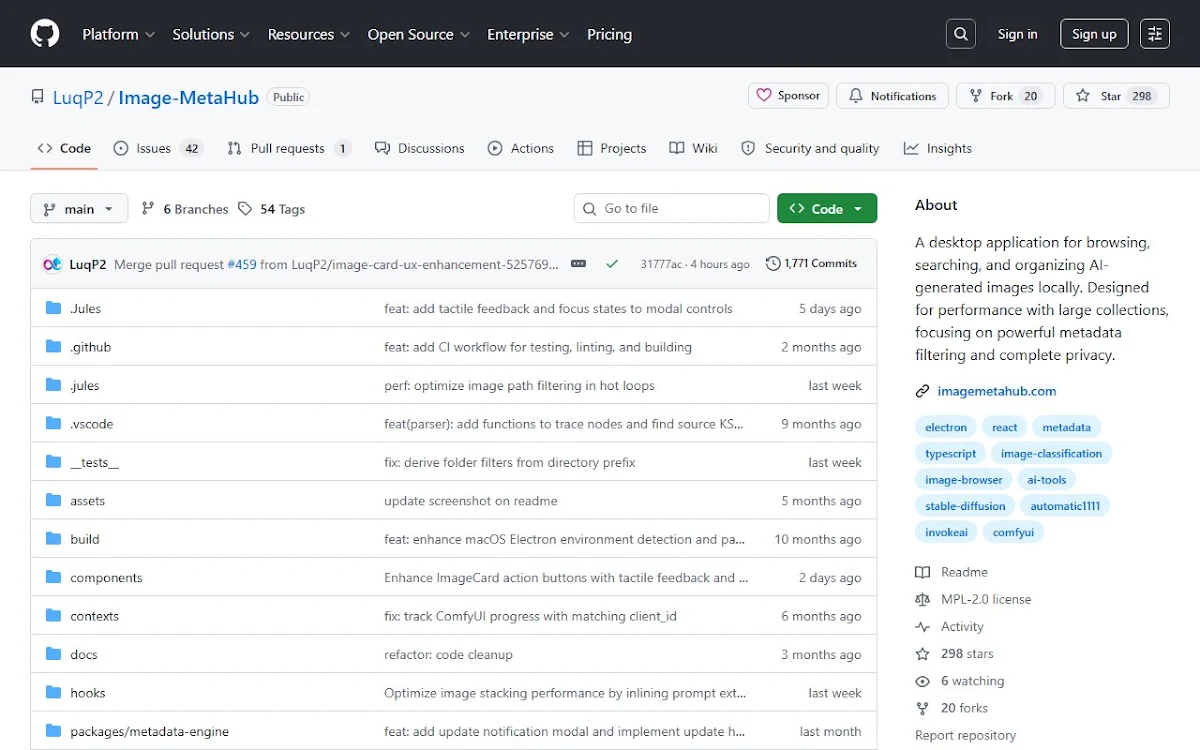Screen dimensions: 1200x750
Task: Click the Sign in link
Action: [x=1017, y=34]
